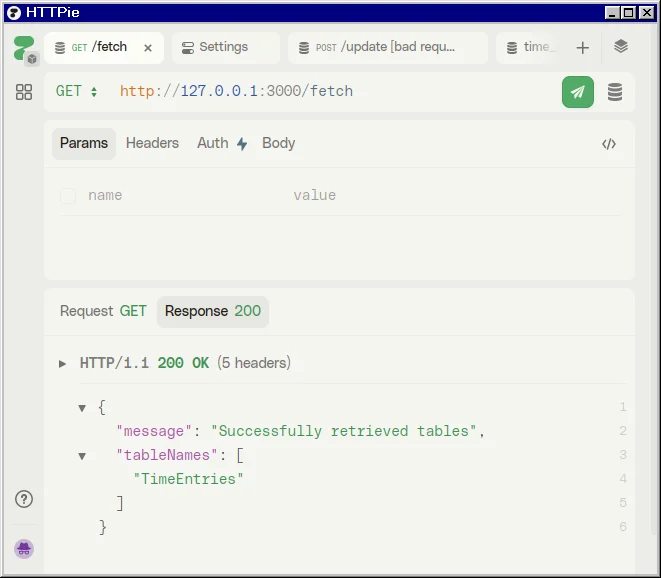Click the URL address field

[330, 91]
